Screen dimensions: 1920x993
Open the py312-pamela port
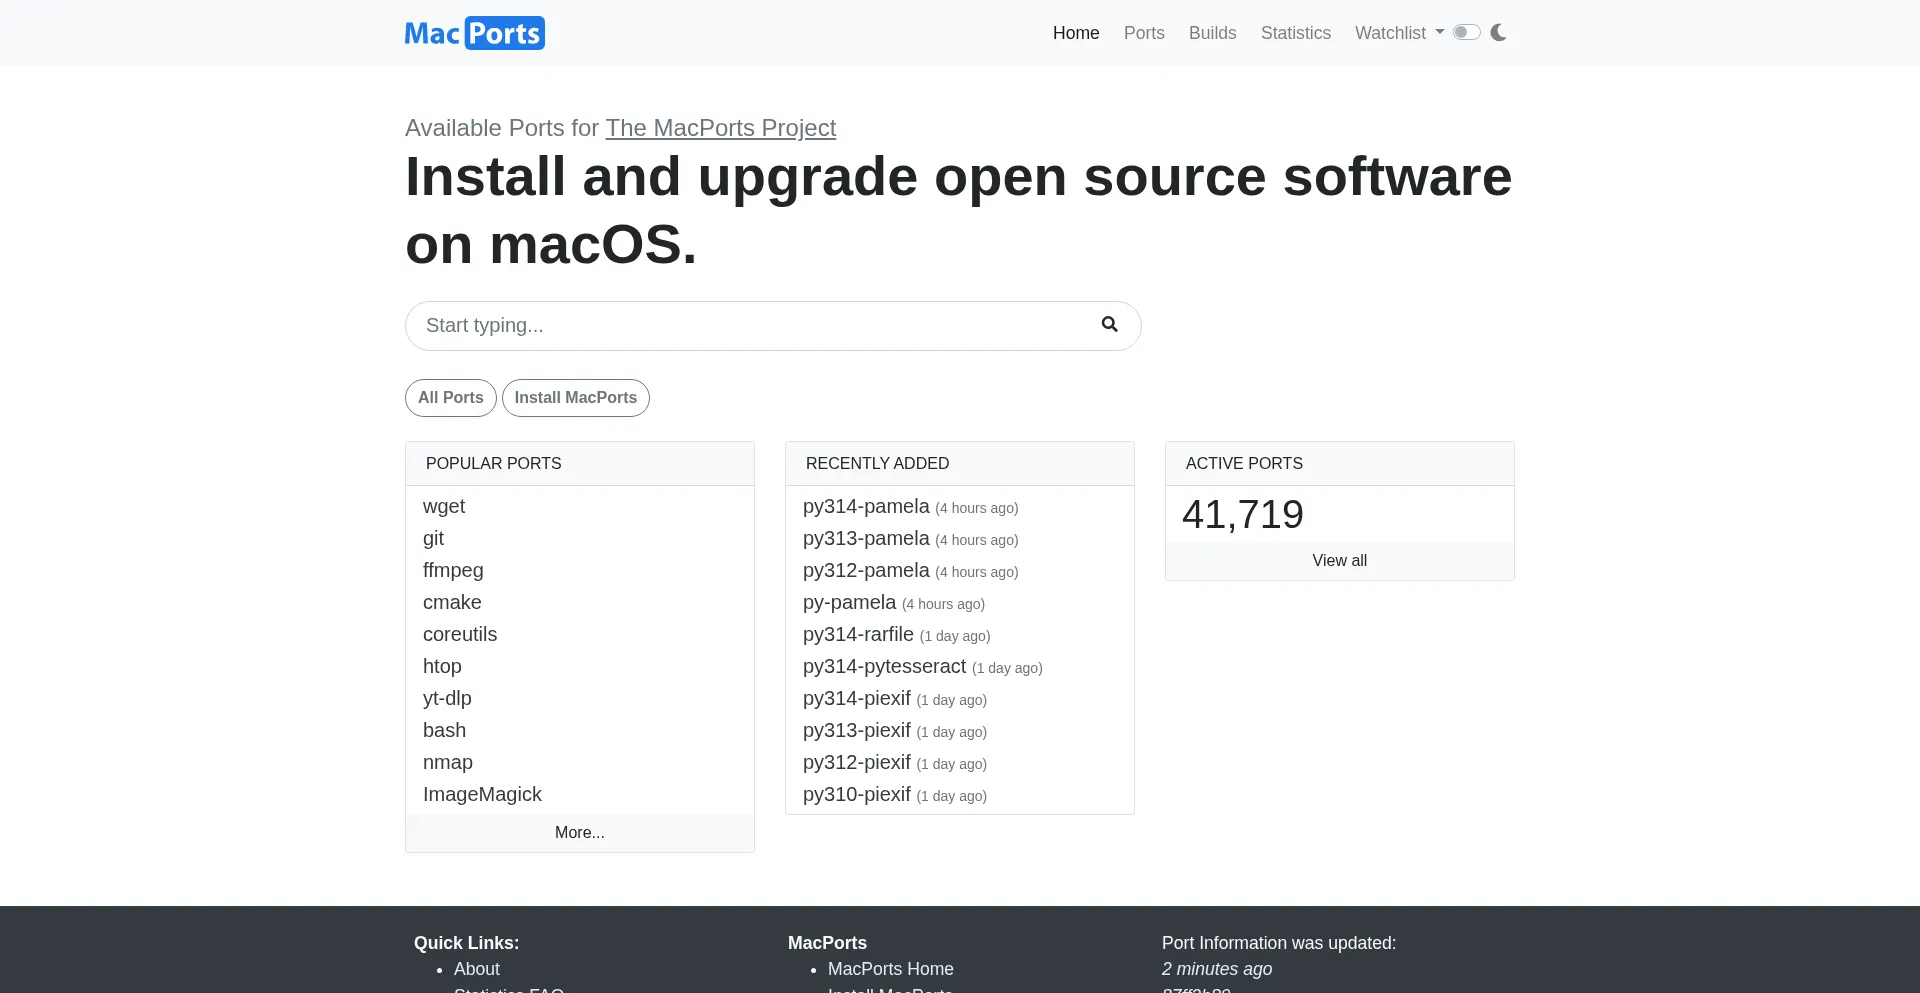click(866, 570)
